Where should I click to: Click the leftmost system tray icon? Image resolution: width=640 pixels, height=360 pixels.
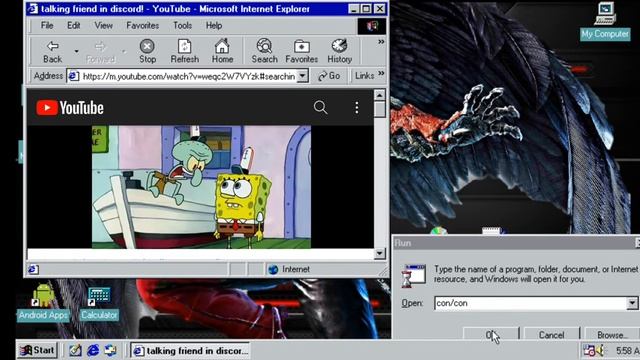pos(589,350)
